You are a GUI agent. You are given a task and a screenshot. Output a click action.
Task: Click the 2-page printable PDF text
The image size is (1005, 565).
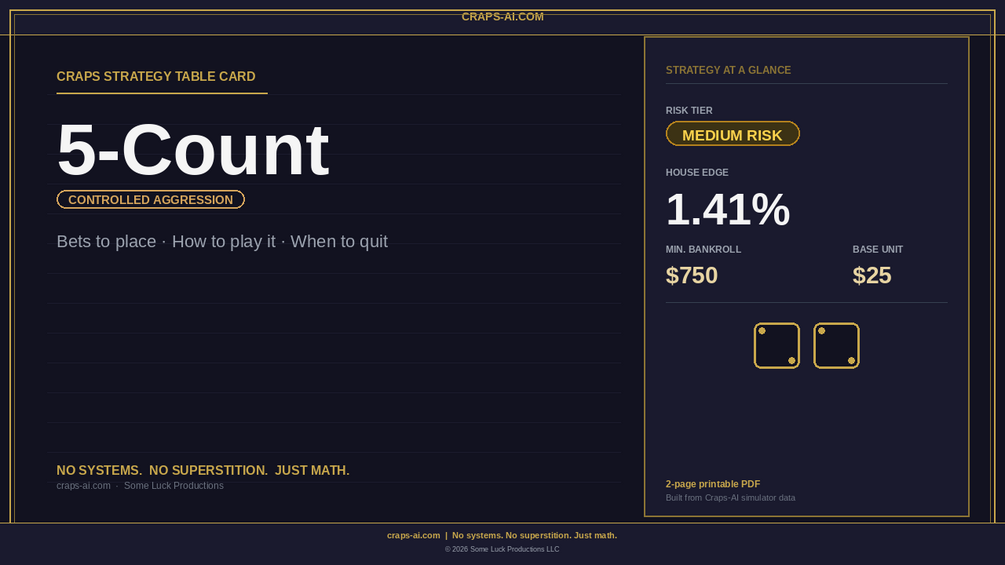coord(713,484)
